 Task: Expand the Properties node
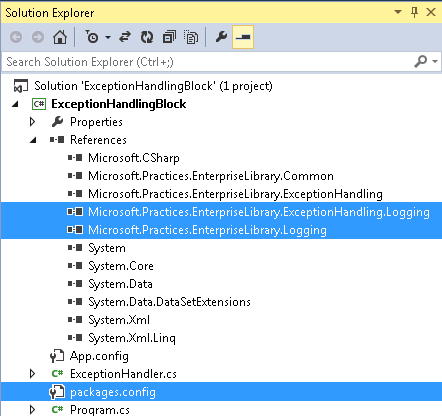tap(33, 122)
